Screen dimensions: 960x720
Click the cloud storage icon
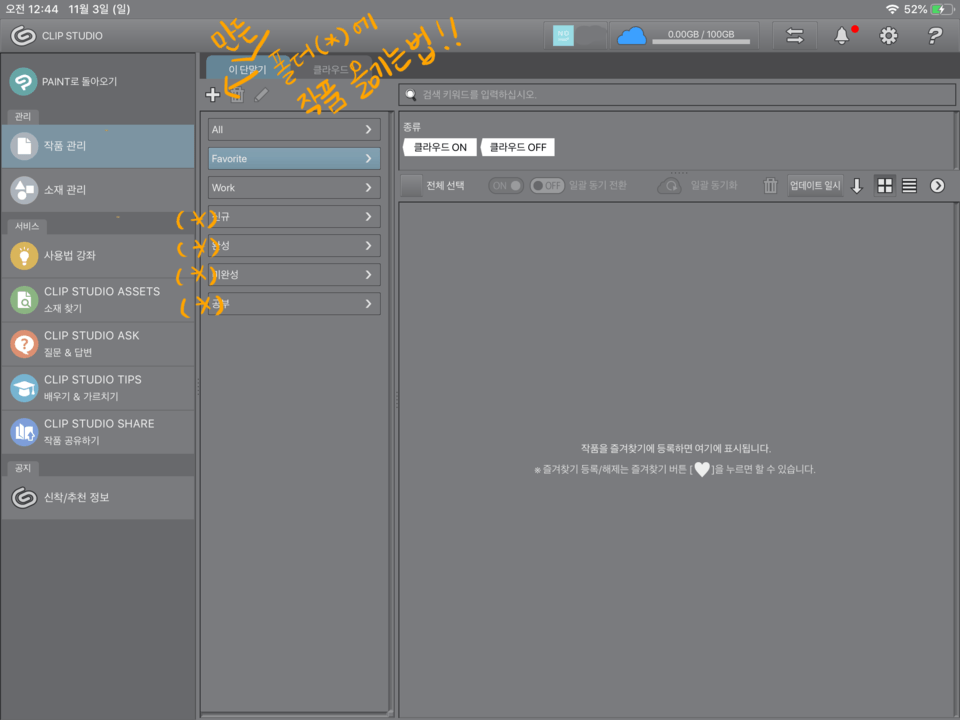point(632,36)
